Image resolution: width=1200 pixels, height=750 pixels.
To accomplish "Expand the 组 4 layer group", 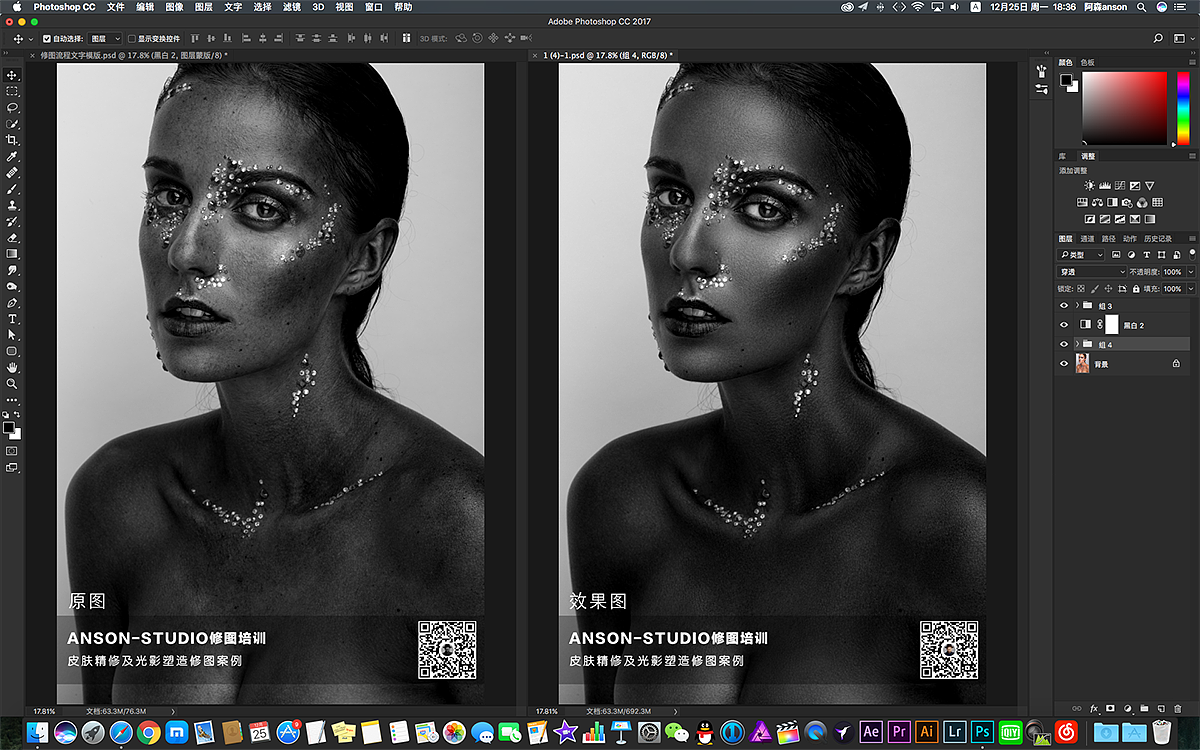I will [x=1077, y=344].
